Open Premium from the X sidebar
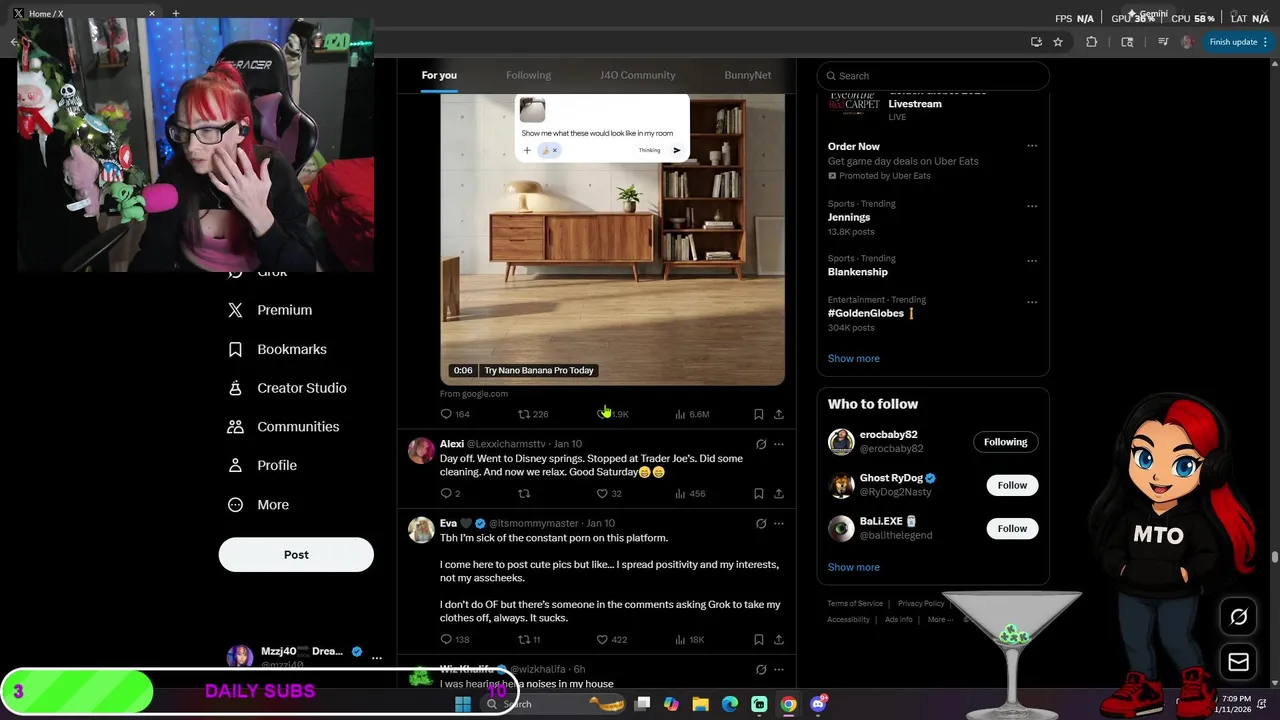Screen dimensions: 1280x720 pyautogui.click(x=270, y=310)
